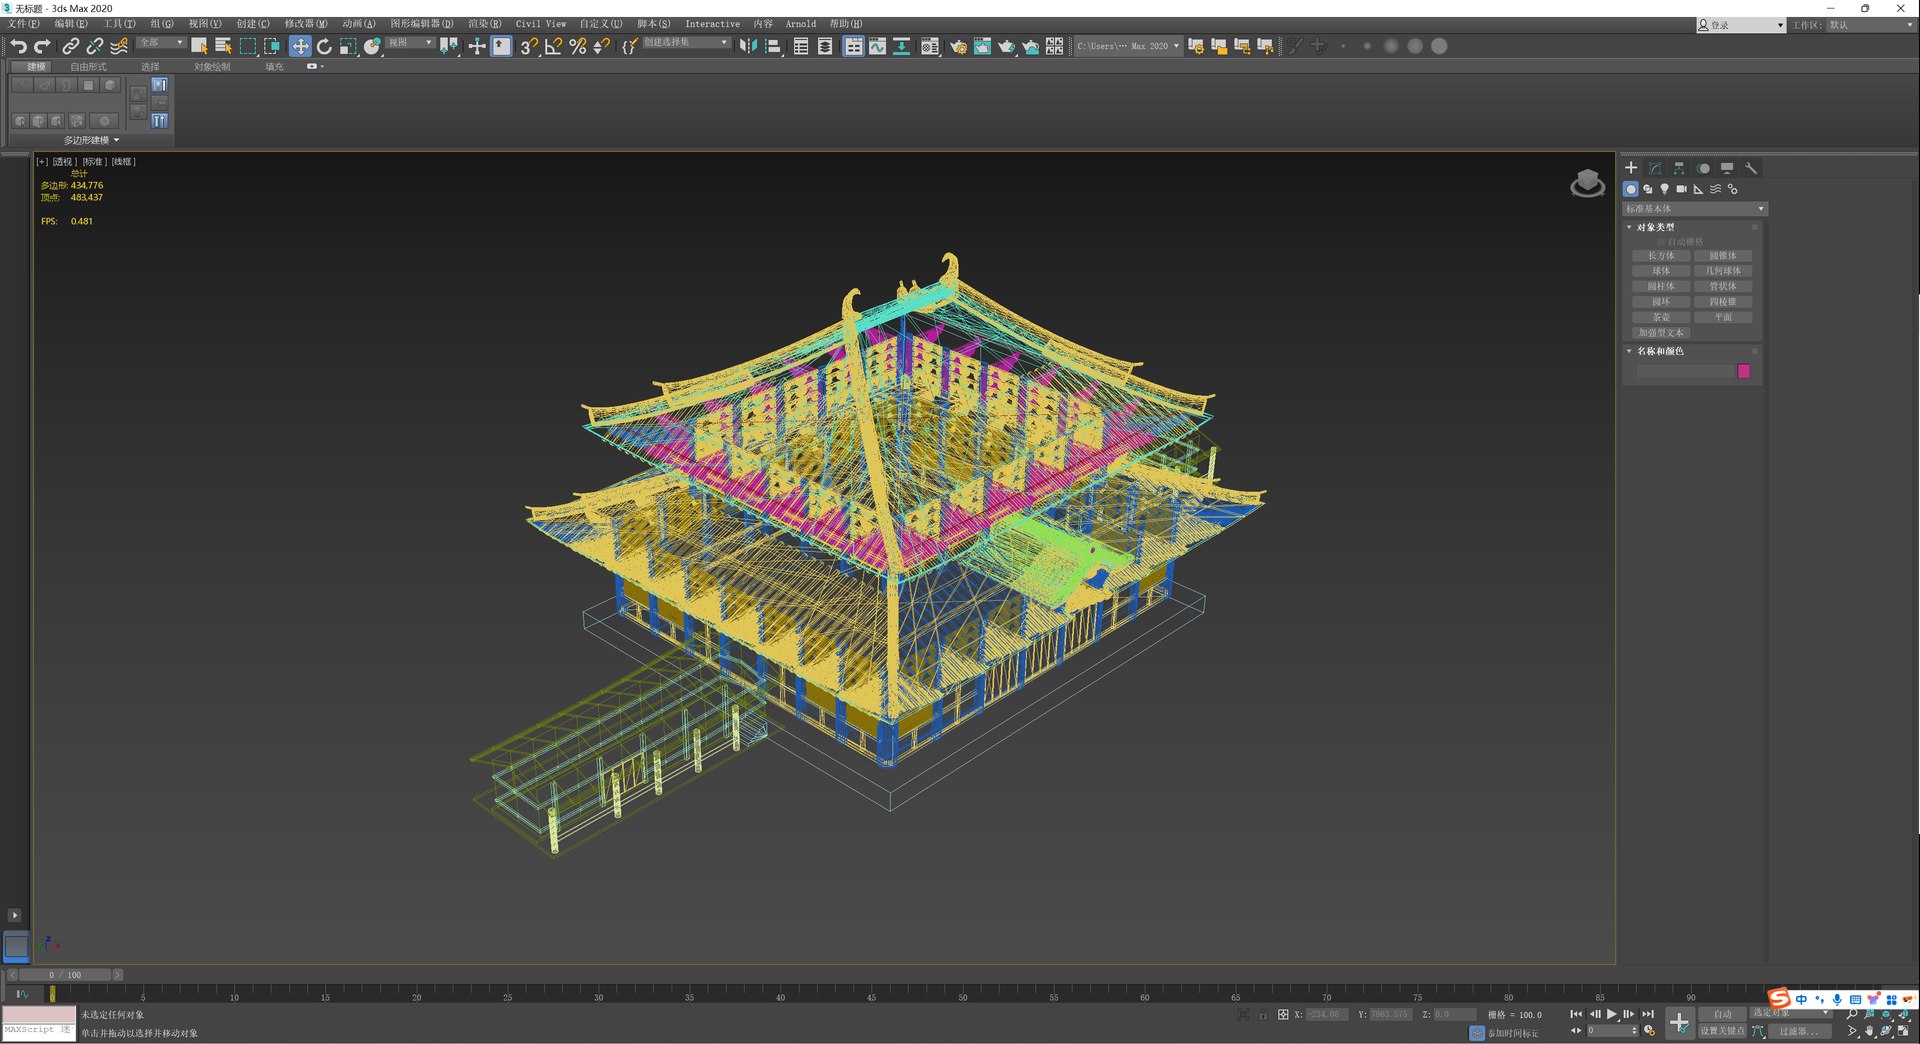
Task: Open the project path dropdown C:\Users
Action: pyautogui.click(x=1128, y=46)
